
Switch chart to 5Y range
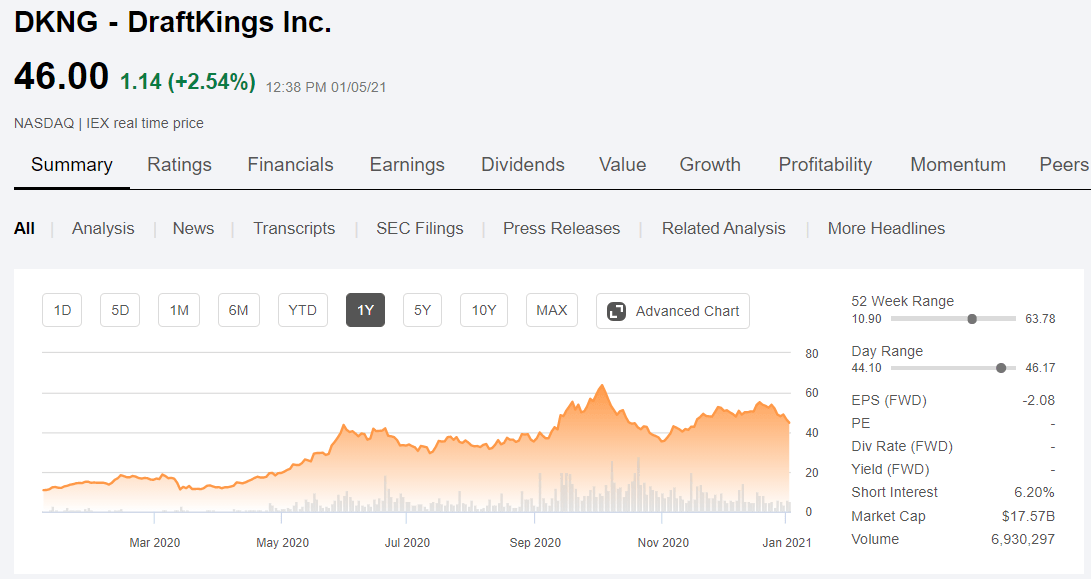422,310
